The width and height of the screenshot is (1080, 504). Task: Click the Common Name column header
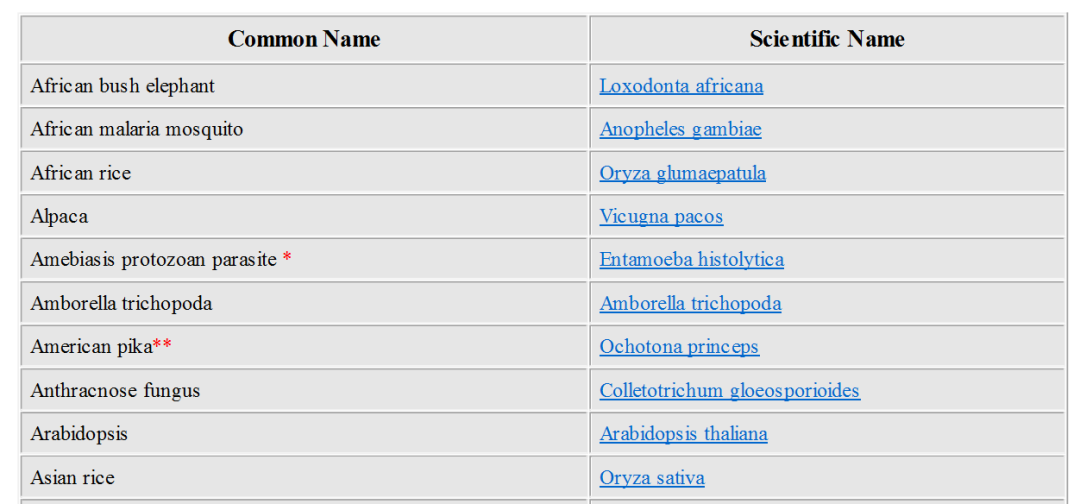click(x=304, y=39)
